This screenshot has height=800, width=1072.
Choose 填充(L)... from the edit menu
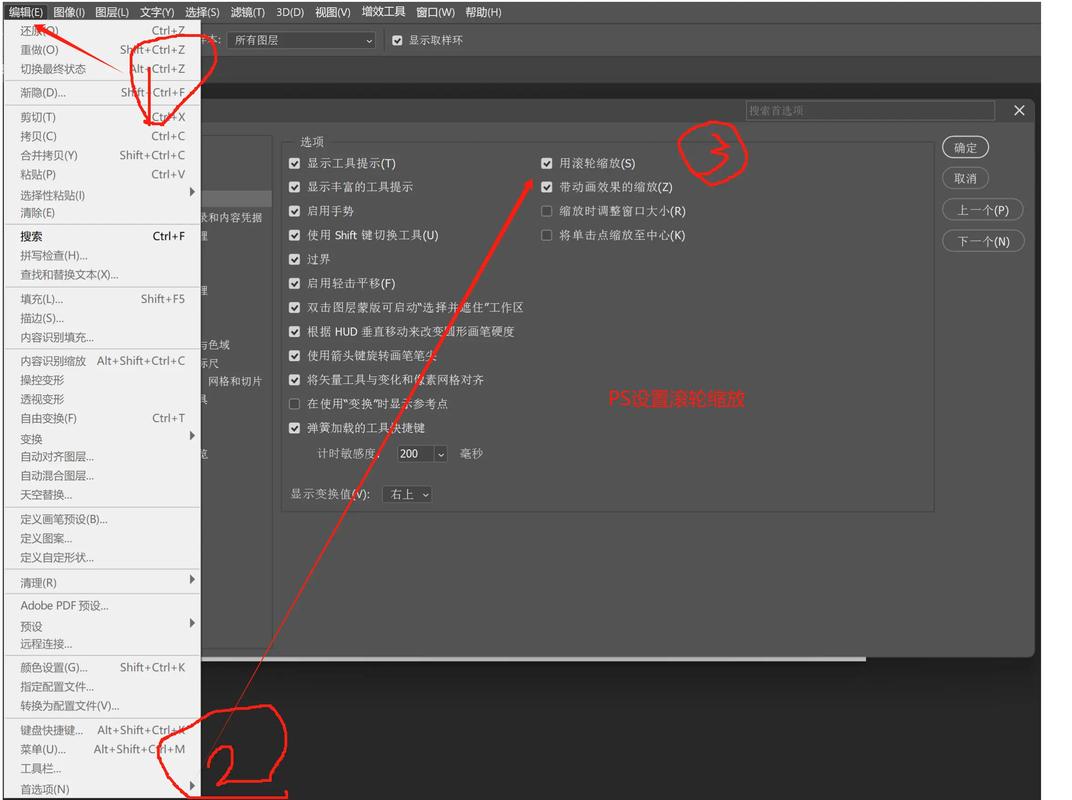[x=42, y=299]
